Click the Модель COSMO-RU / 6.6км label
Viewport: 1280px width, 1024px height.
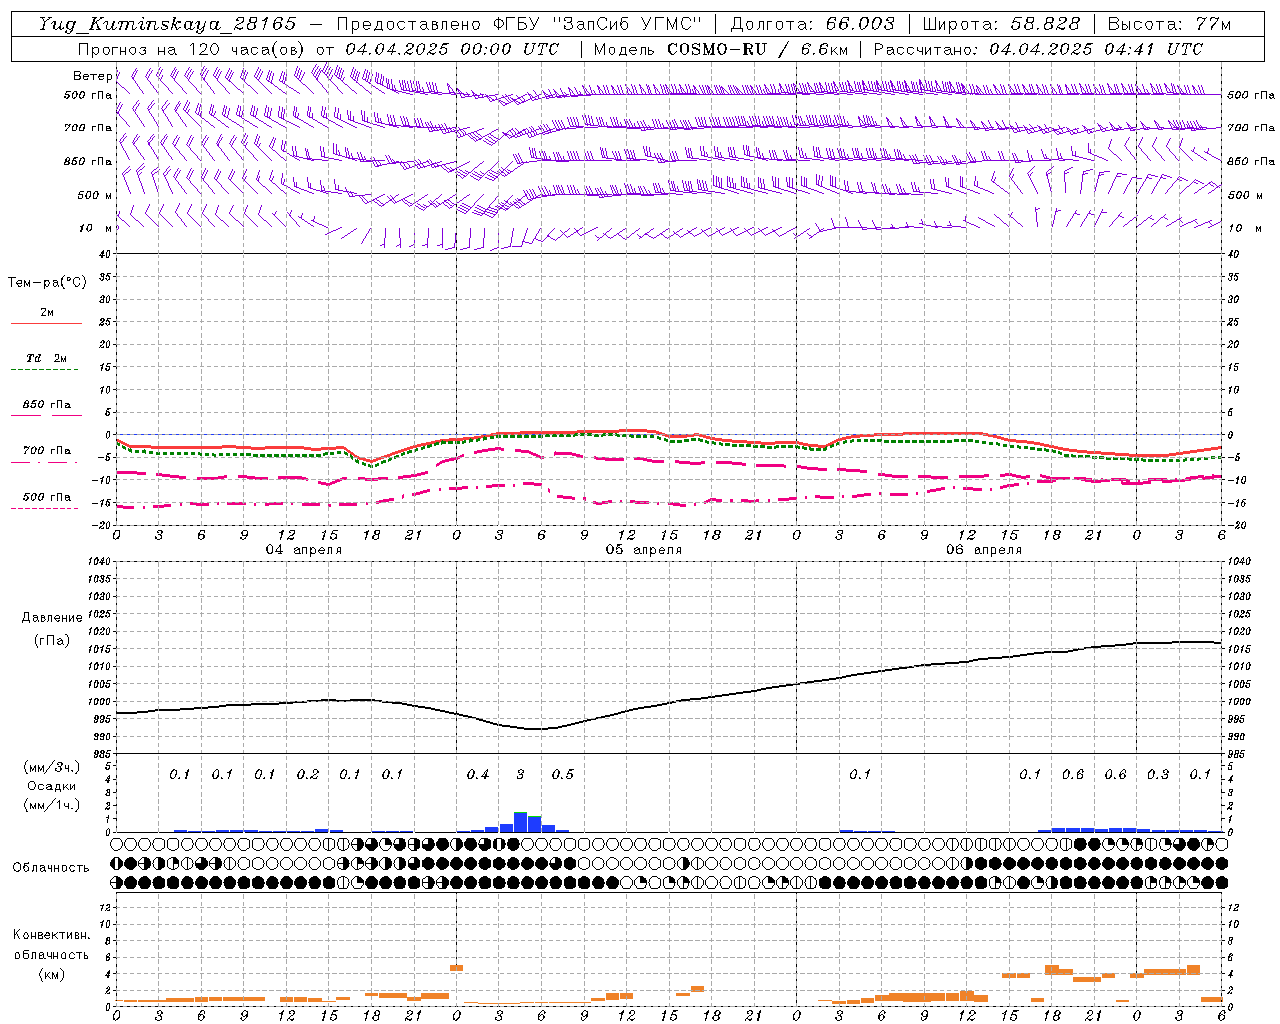(x=721, y=49)
